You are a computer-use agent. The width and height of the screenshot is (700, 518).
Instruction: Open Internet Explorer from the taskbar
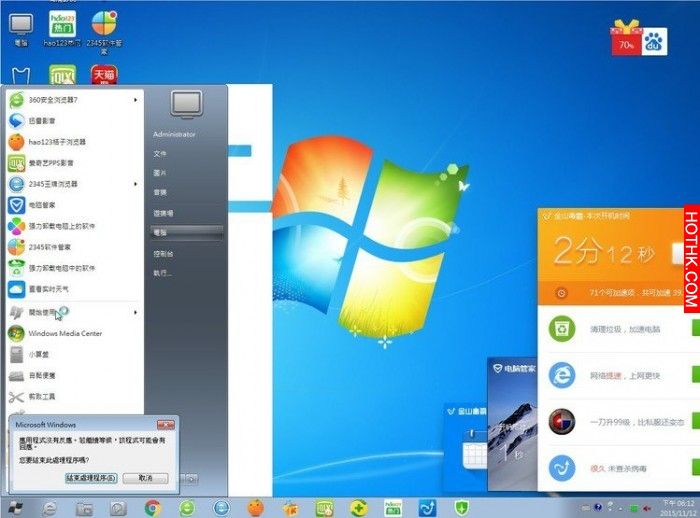49,509
